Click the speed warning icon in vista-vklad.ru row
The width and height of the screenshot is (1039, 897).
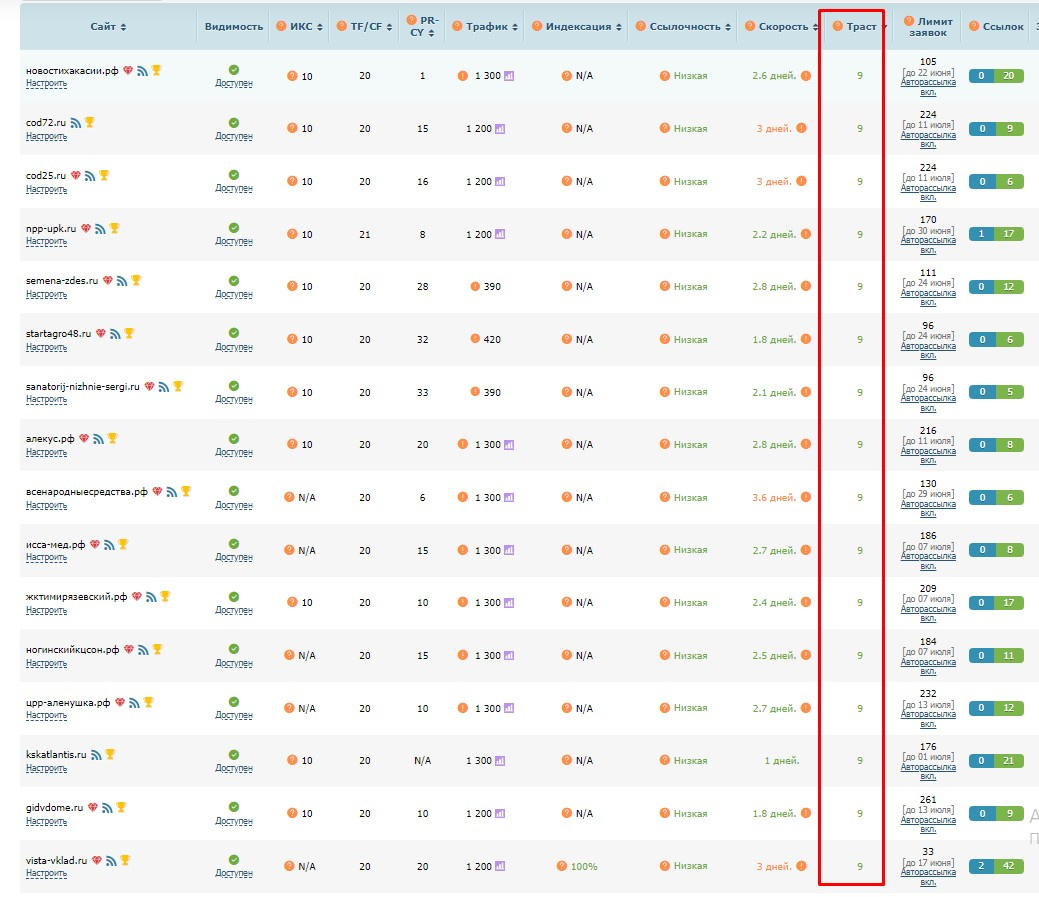(x=801, y=866)
